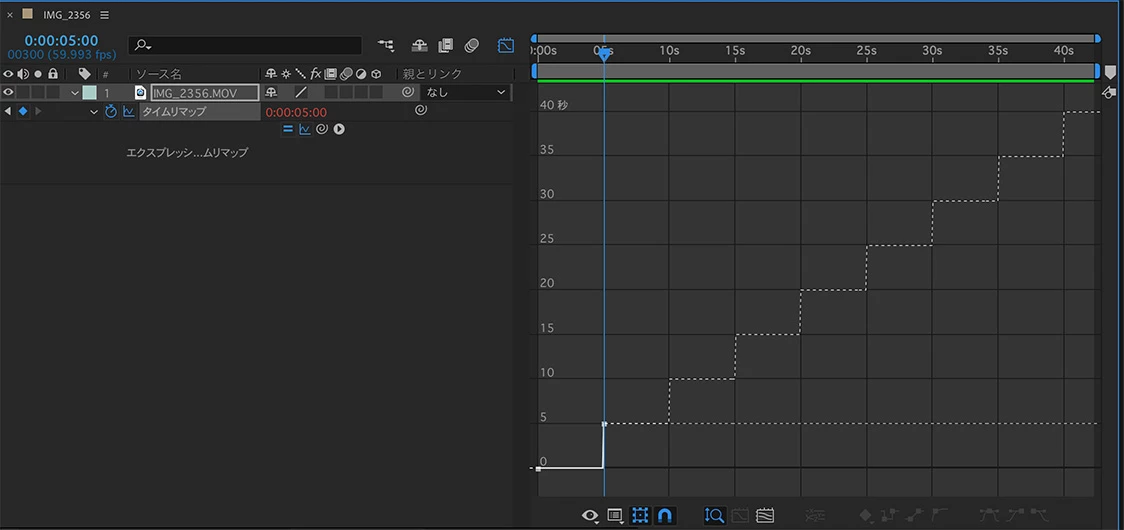1124x530 pixels.
Task: Click the composition marker bin icon
Action: tap(1110, 72)
